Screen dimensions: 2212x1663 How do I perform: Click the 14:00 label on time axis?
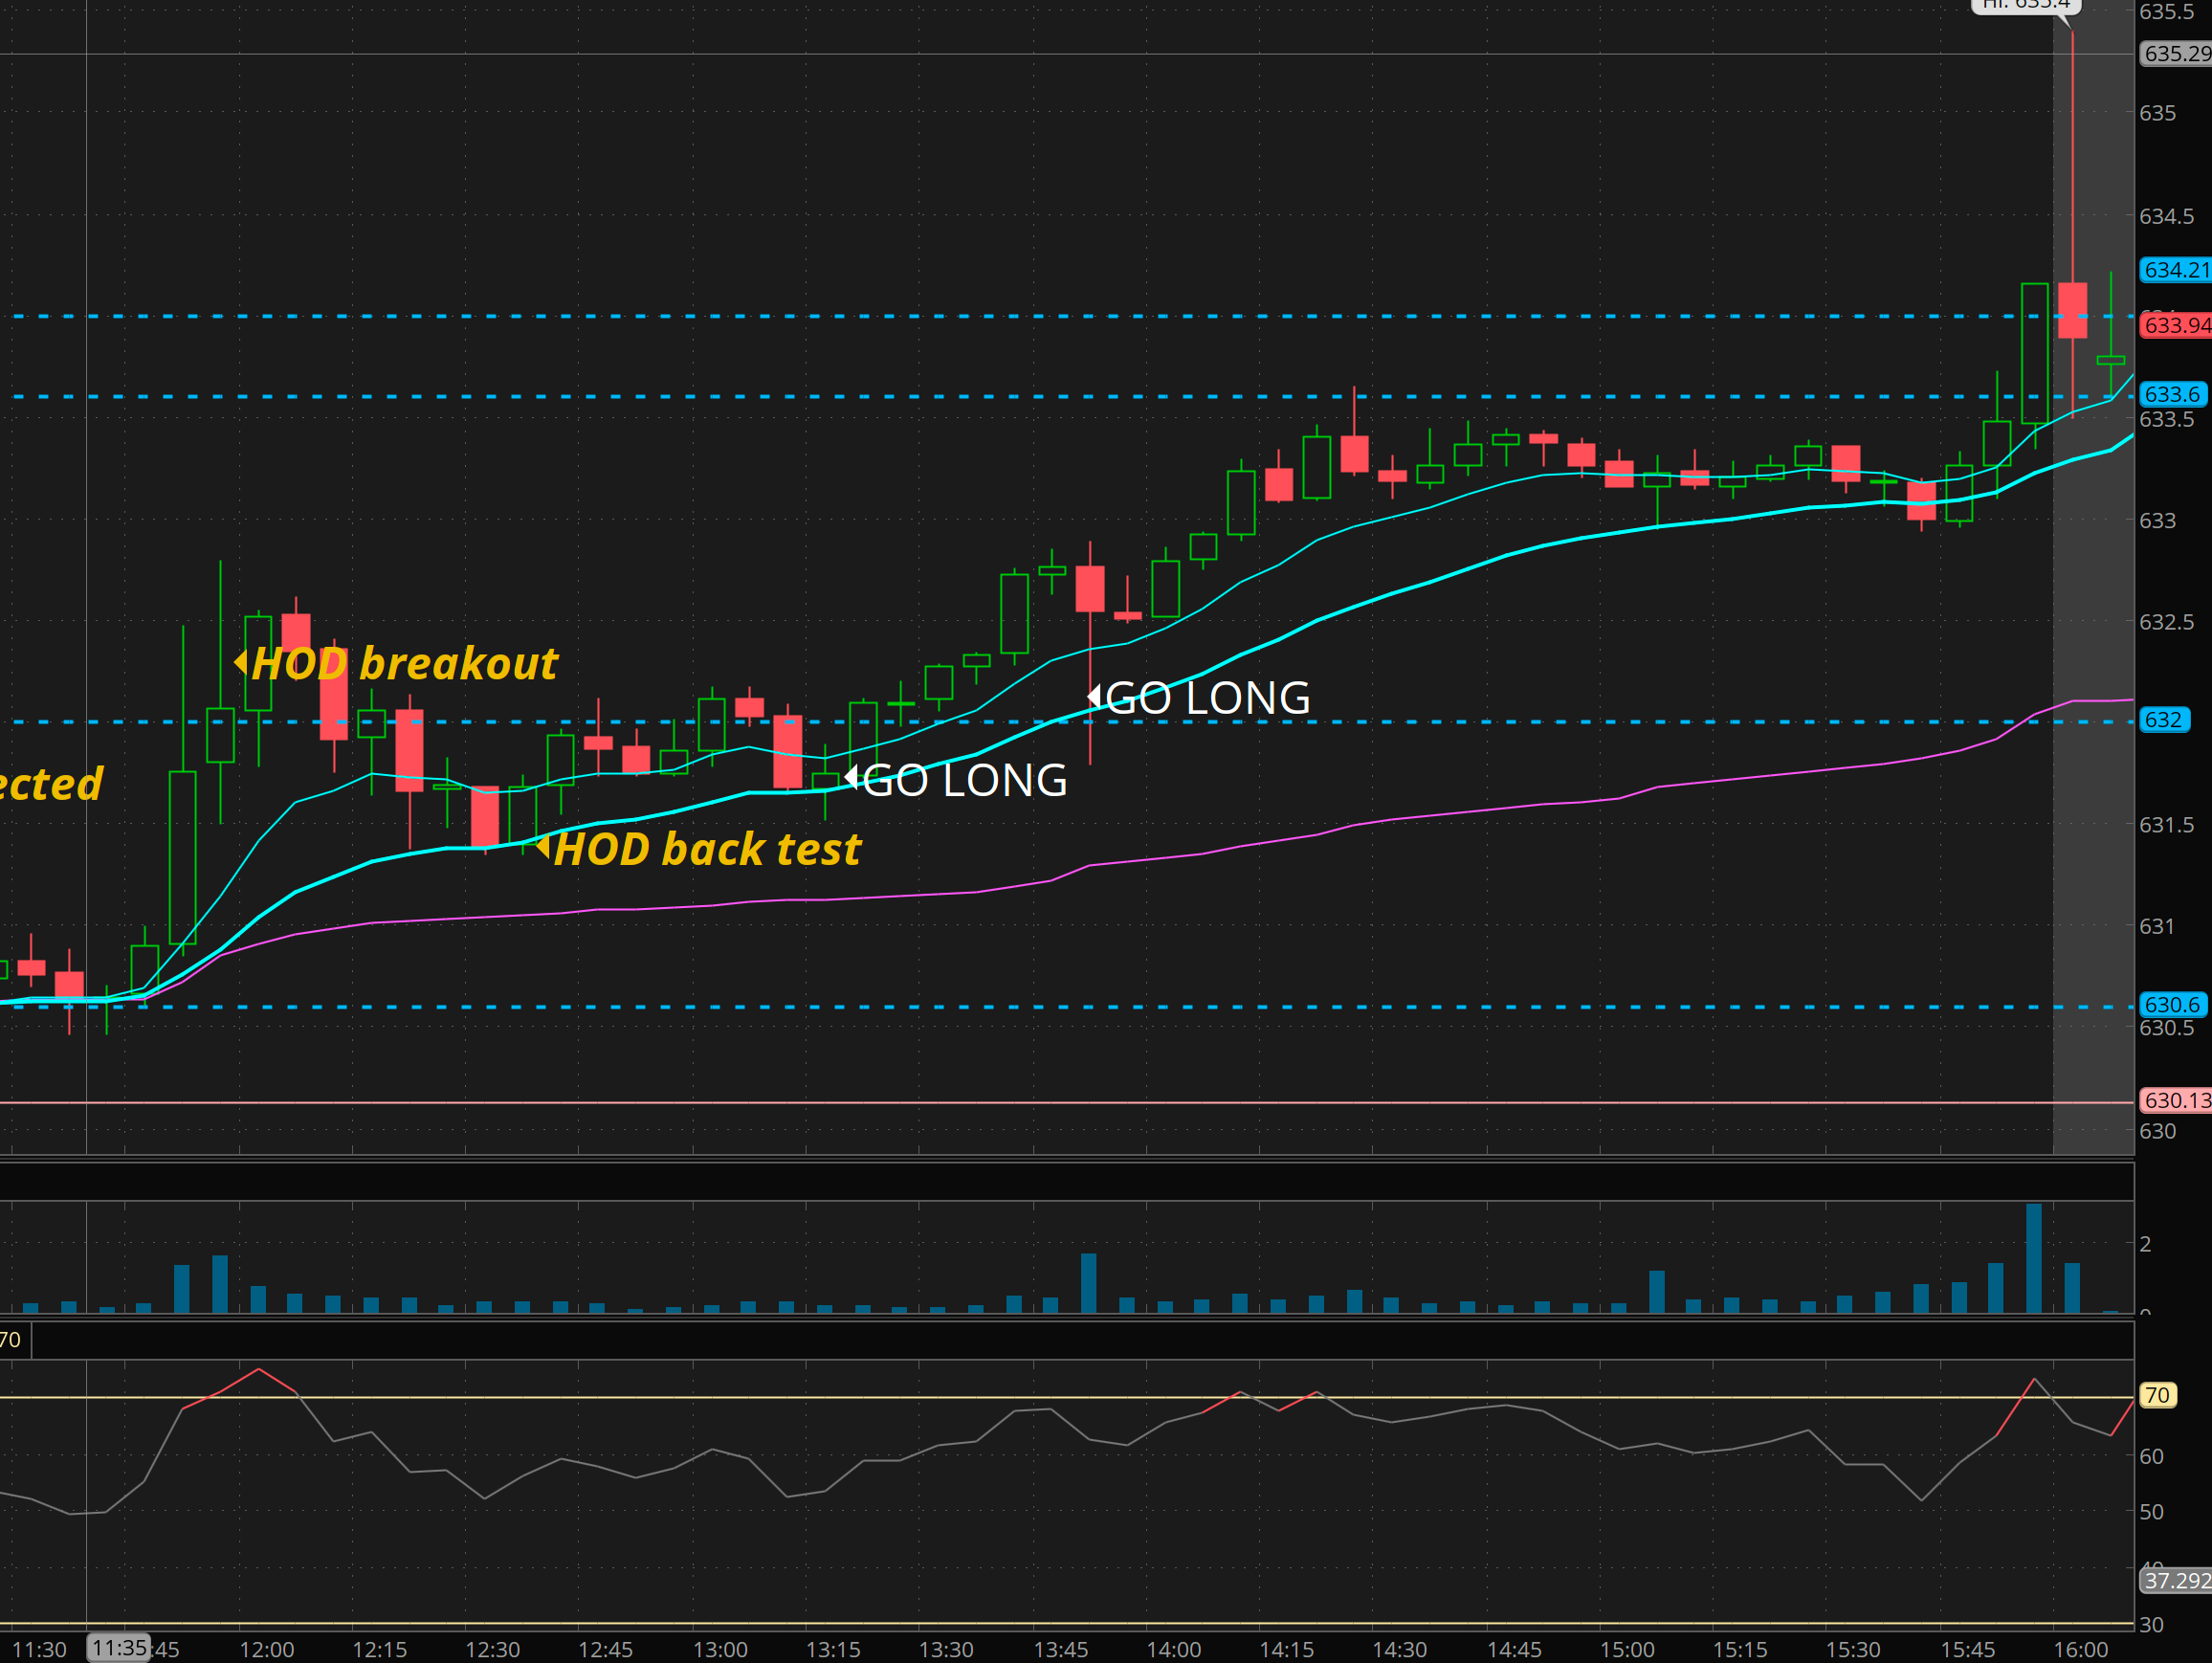coord(1173,1649)
